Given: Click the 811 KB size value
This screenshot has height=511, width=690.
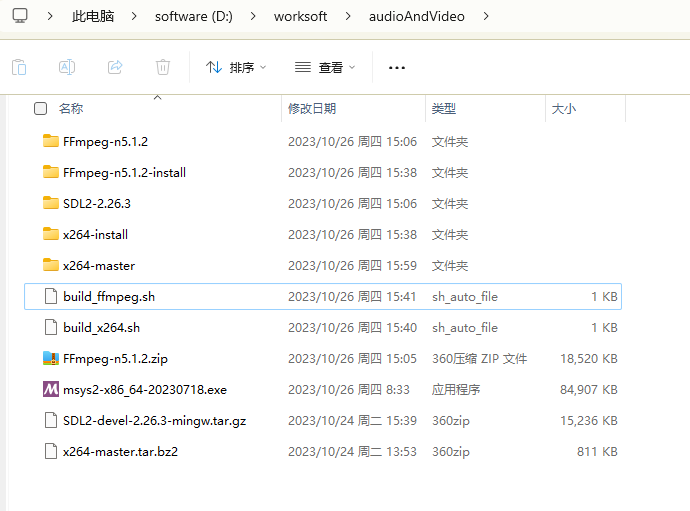Looking at the screenshot, I should (597, 452).
